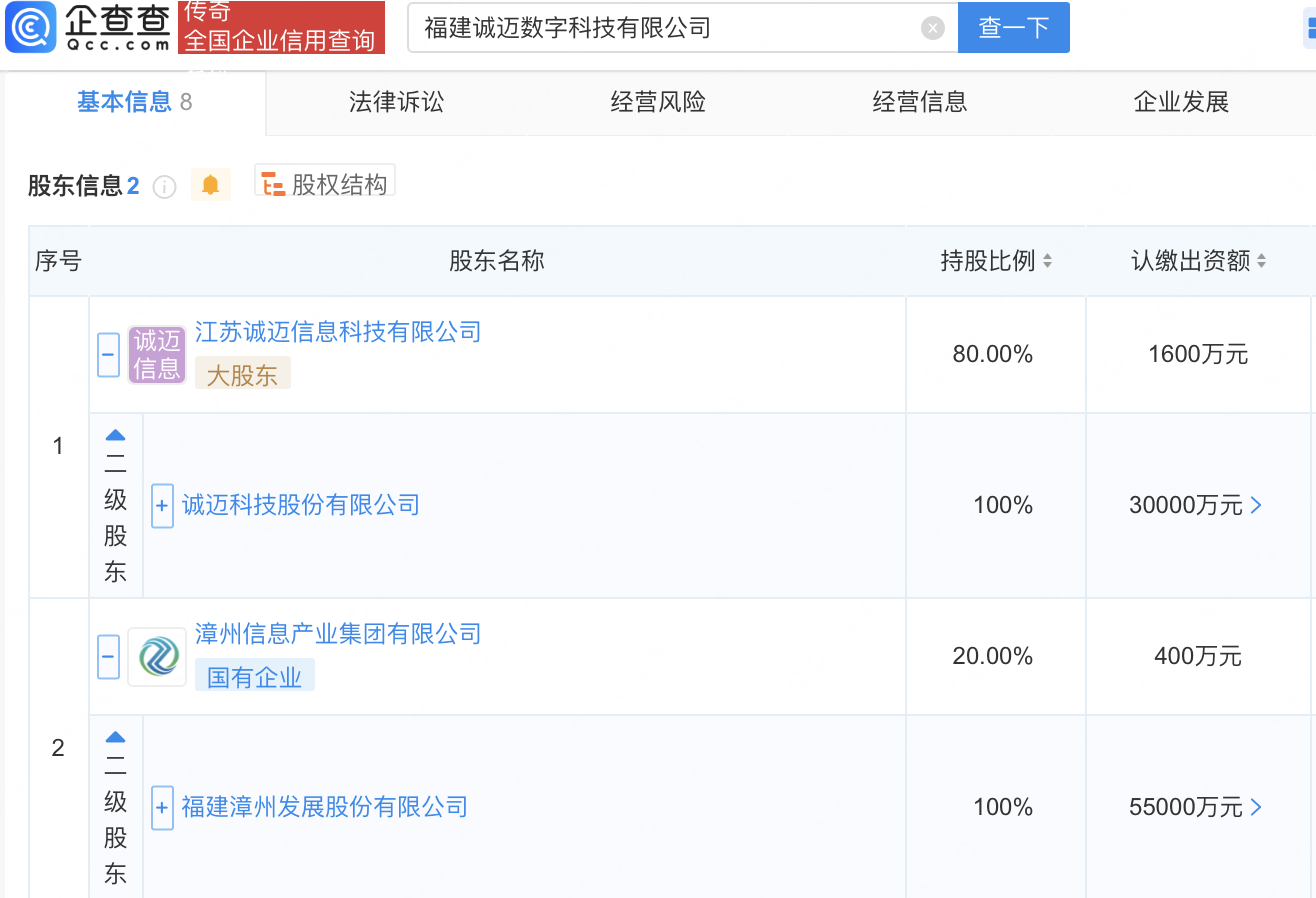Click the info icon beside 股东信息
The height and width of the screenshot is (898, 1316).
click(x=165, y=186)
